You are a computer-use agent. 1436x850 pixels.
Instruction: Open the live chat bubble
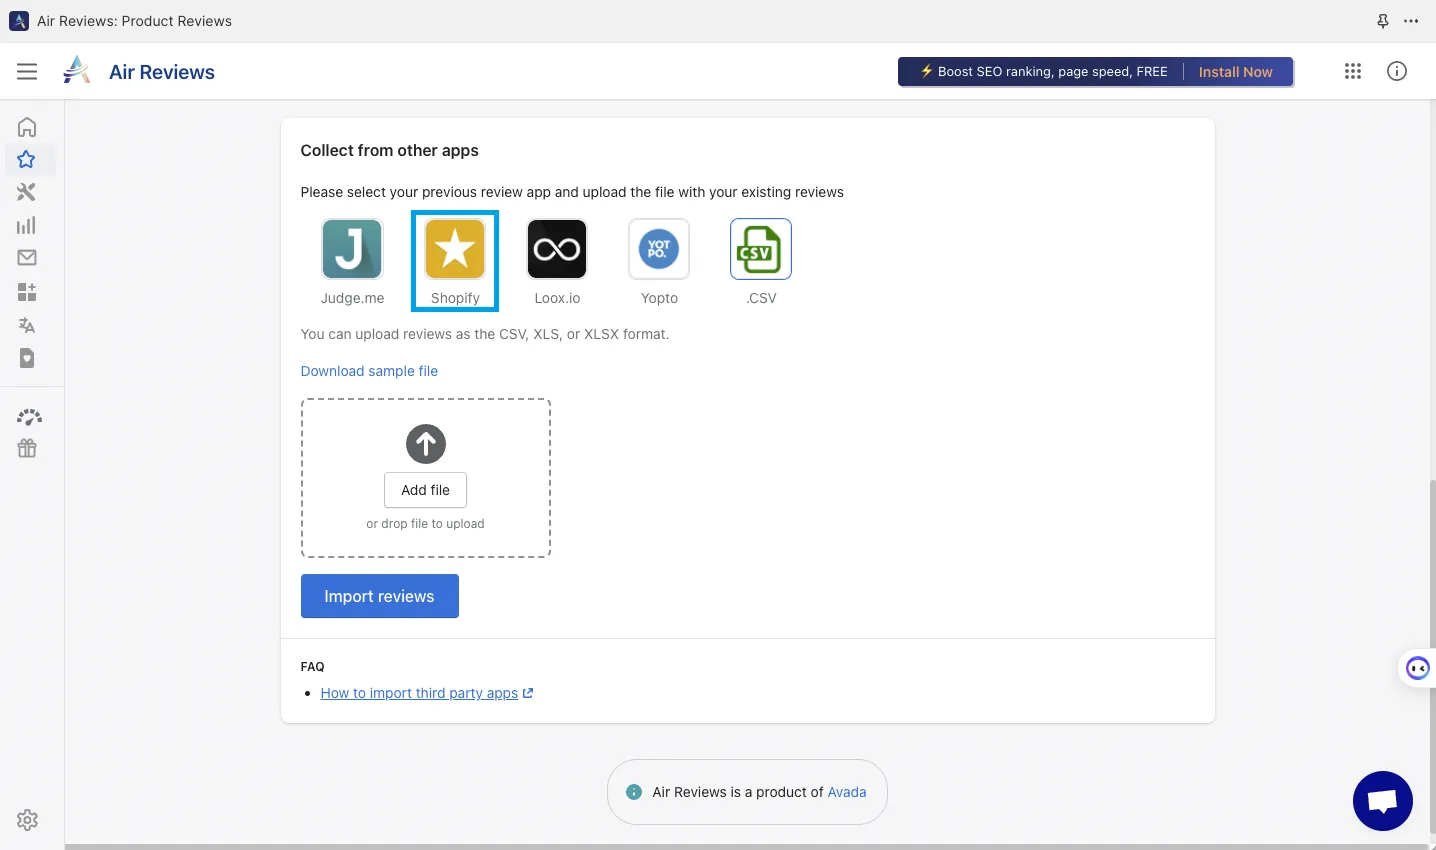coord(1382,801)
